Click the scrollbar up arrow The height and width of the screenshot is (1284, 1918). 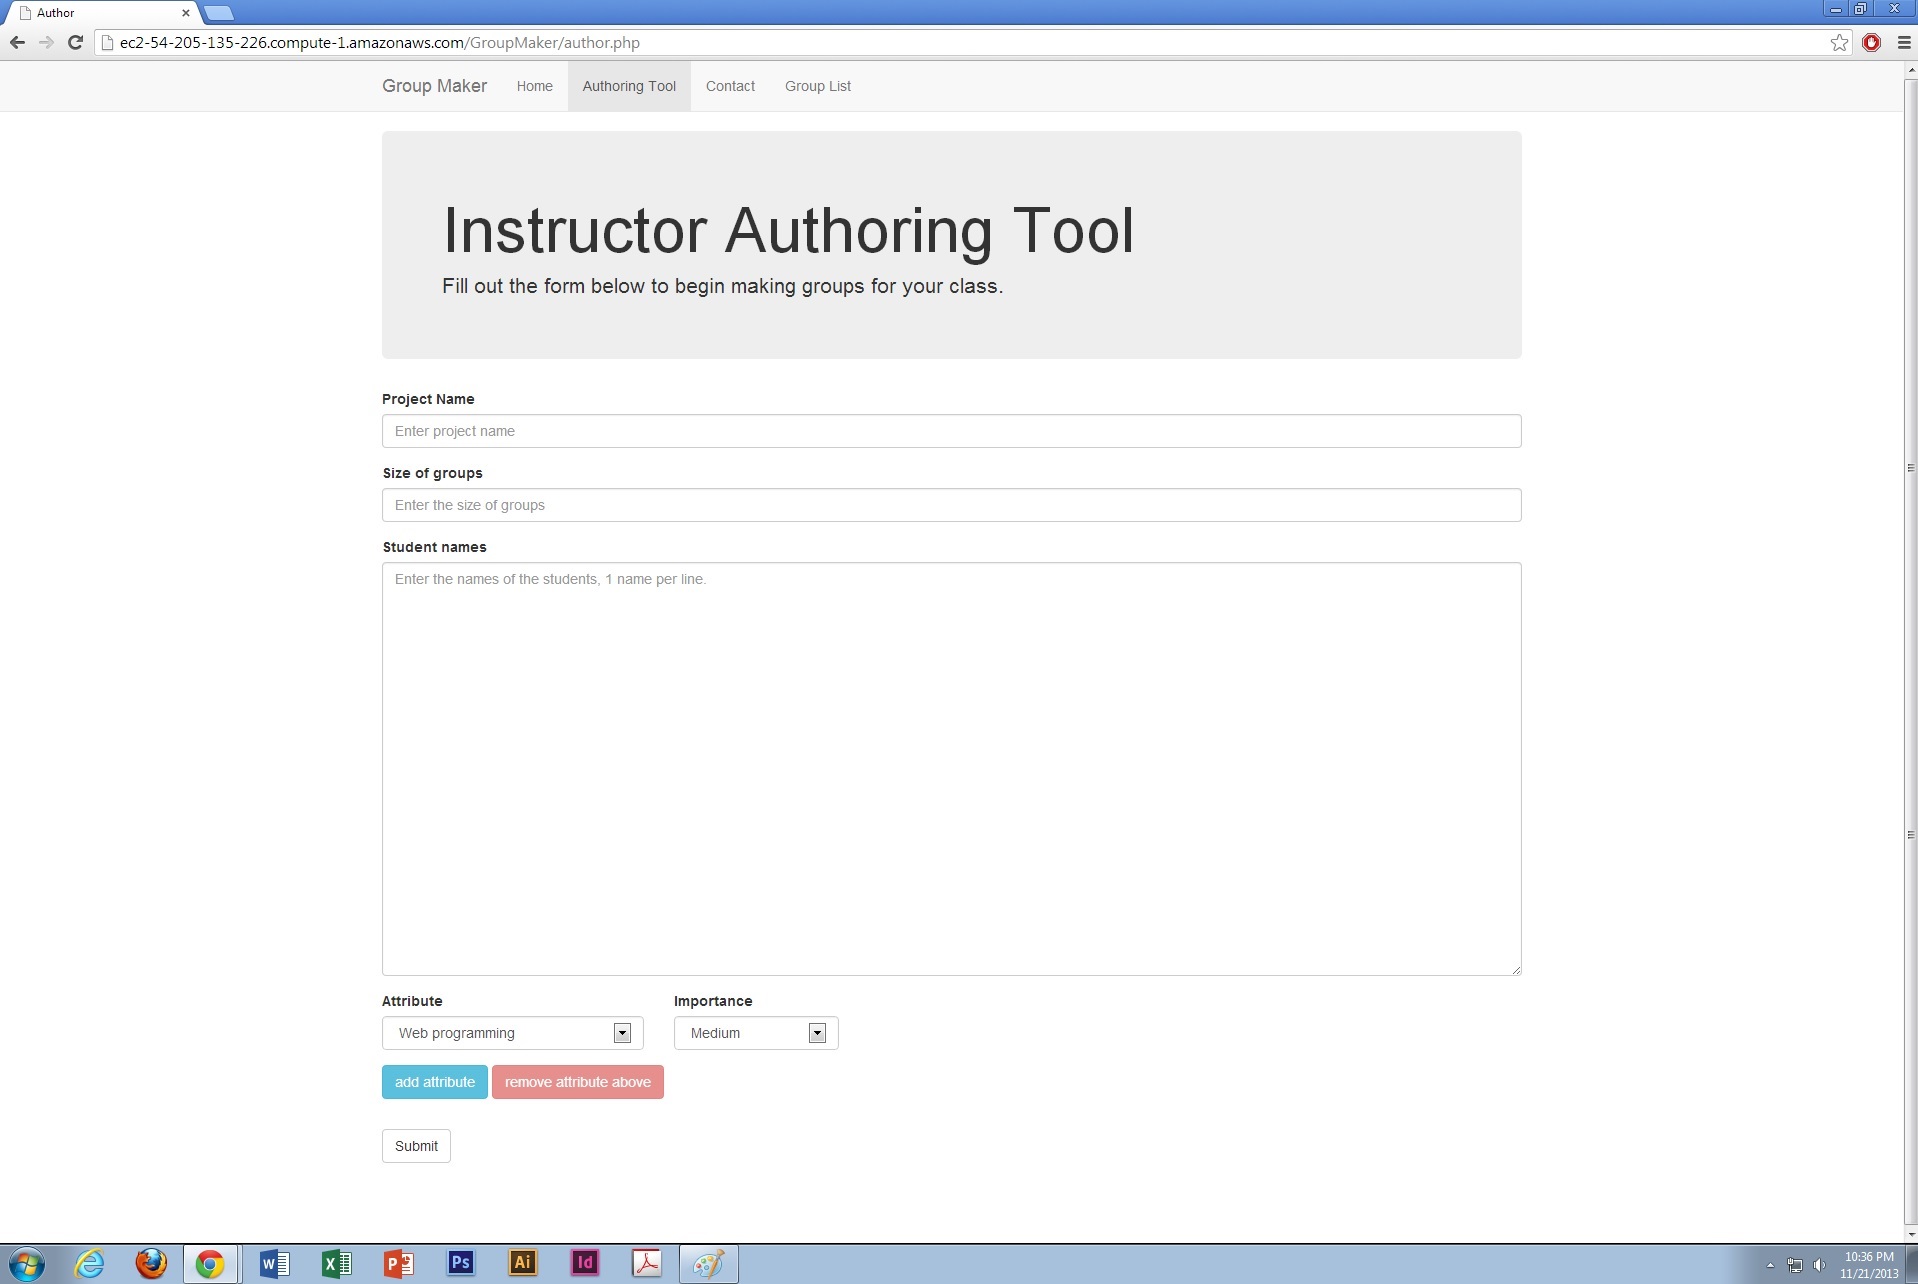1911,69
